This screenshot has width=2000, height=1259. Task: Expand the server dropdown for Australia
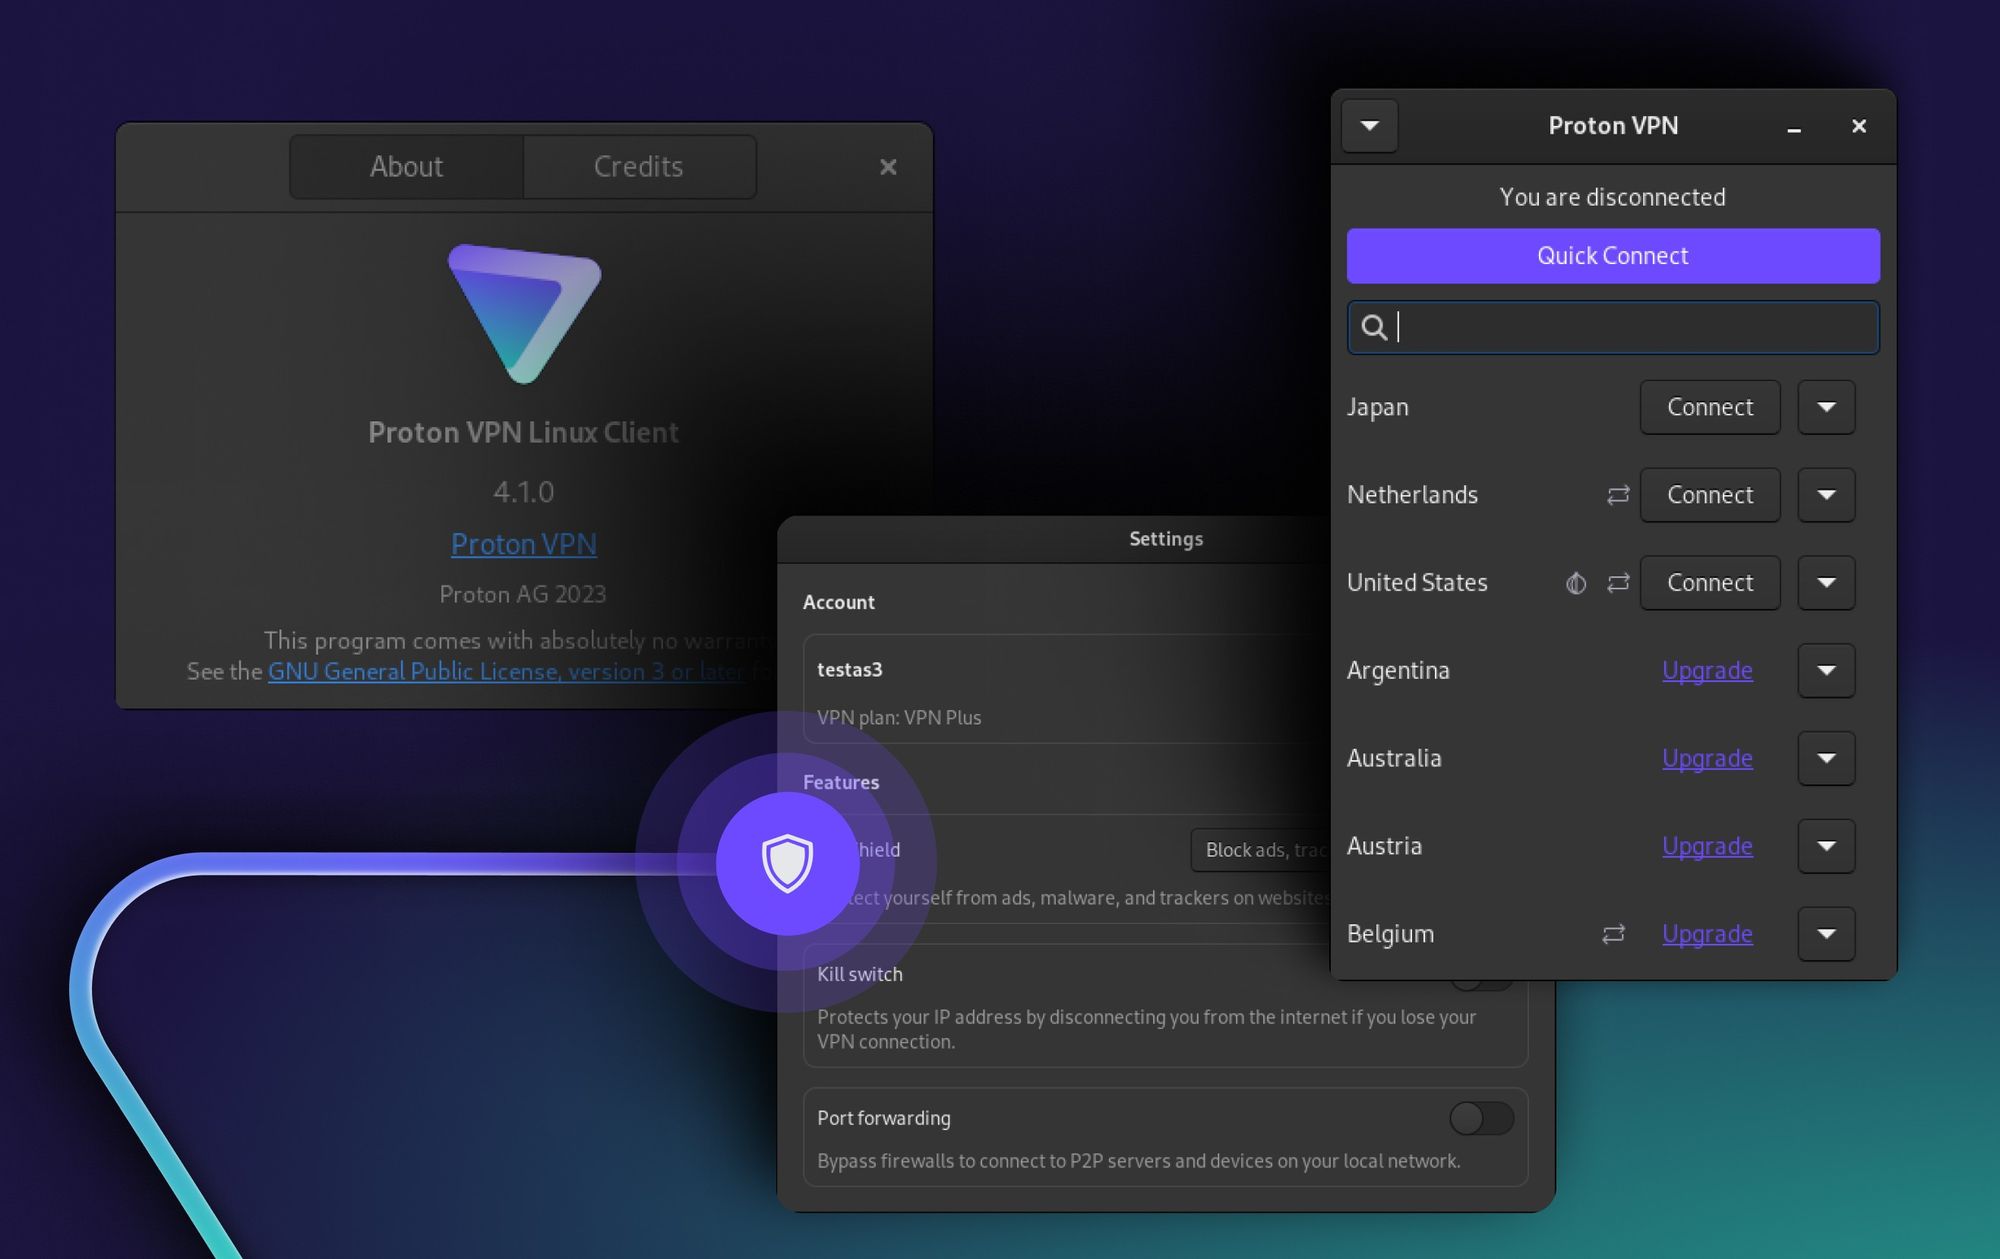coord(1826,758)
